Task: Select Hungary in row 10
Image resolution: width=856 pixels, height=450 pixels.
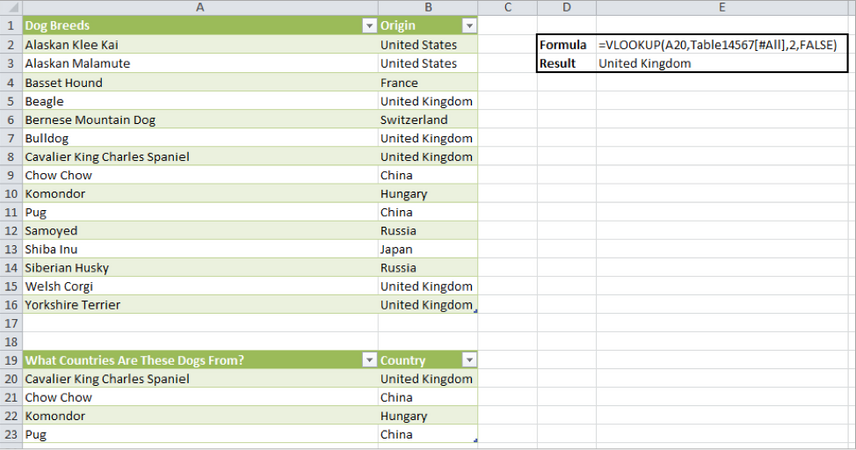Action: tap(428, 194)
